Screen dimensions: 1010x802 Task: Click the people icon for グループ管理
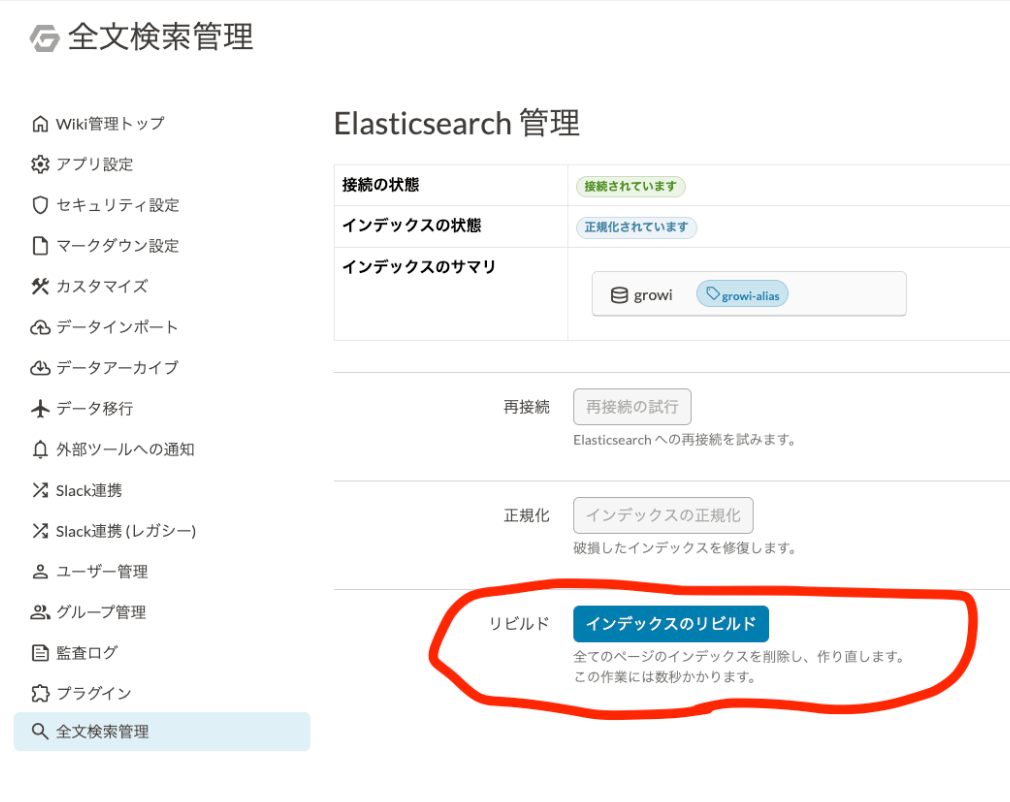40,612
